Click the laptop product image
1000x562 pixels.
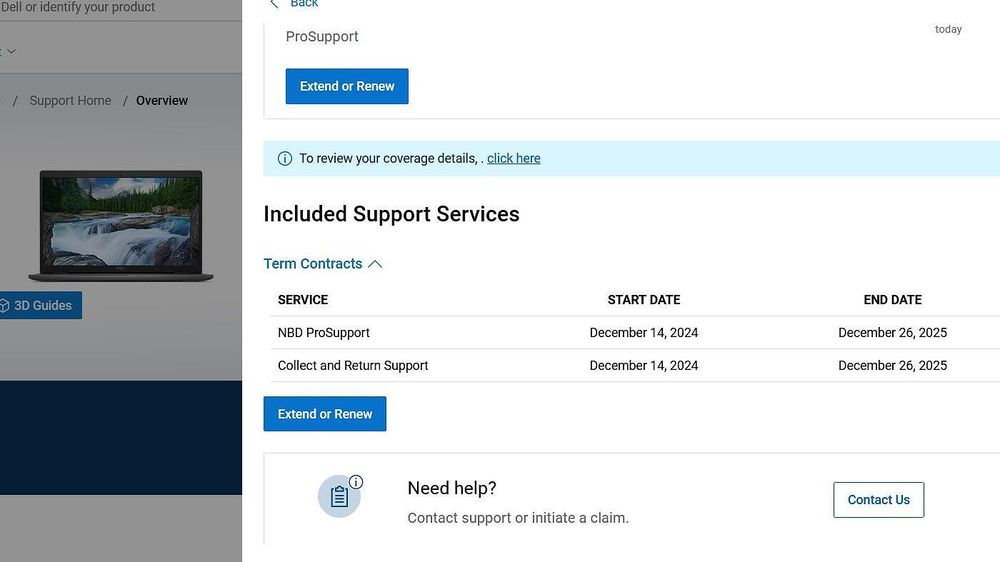tap(120, 225)
